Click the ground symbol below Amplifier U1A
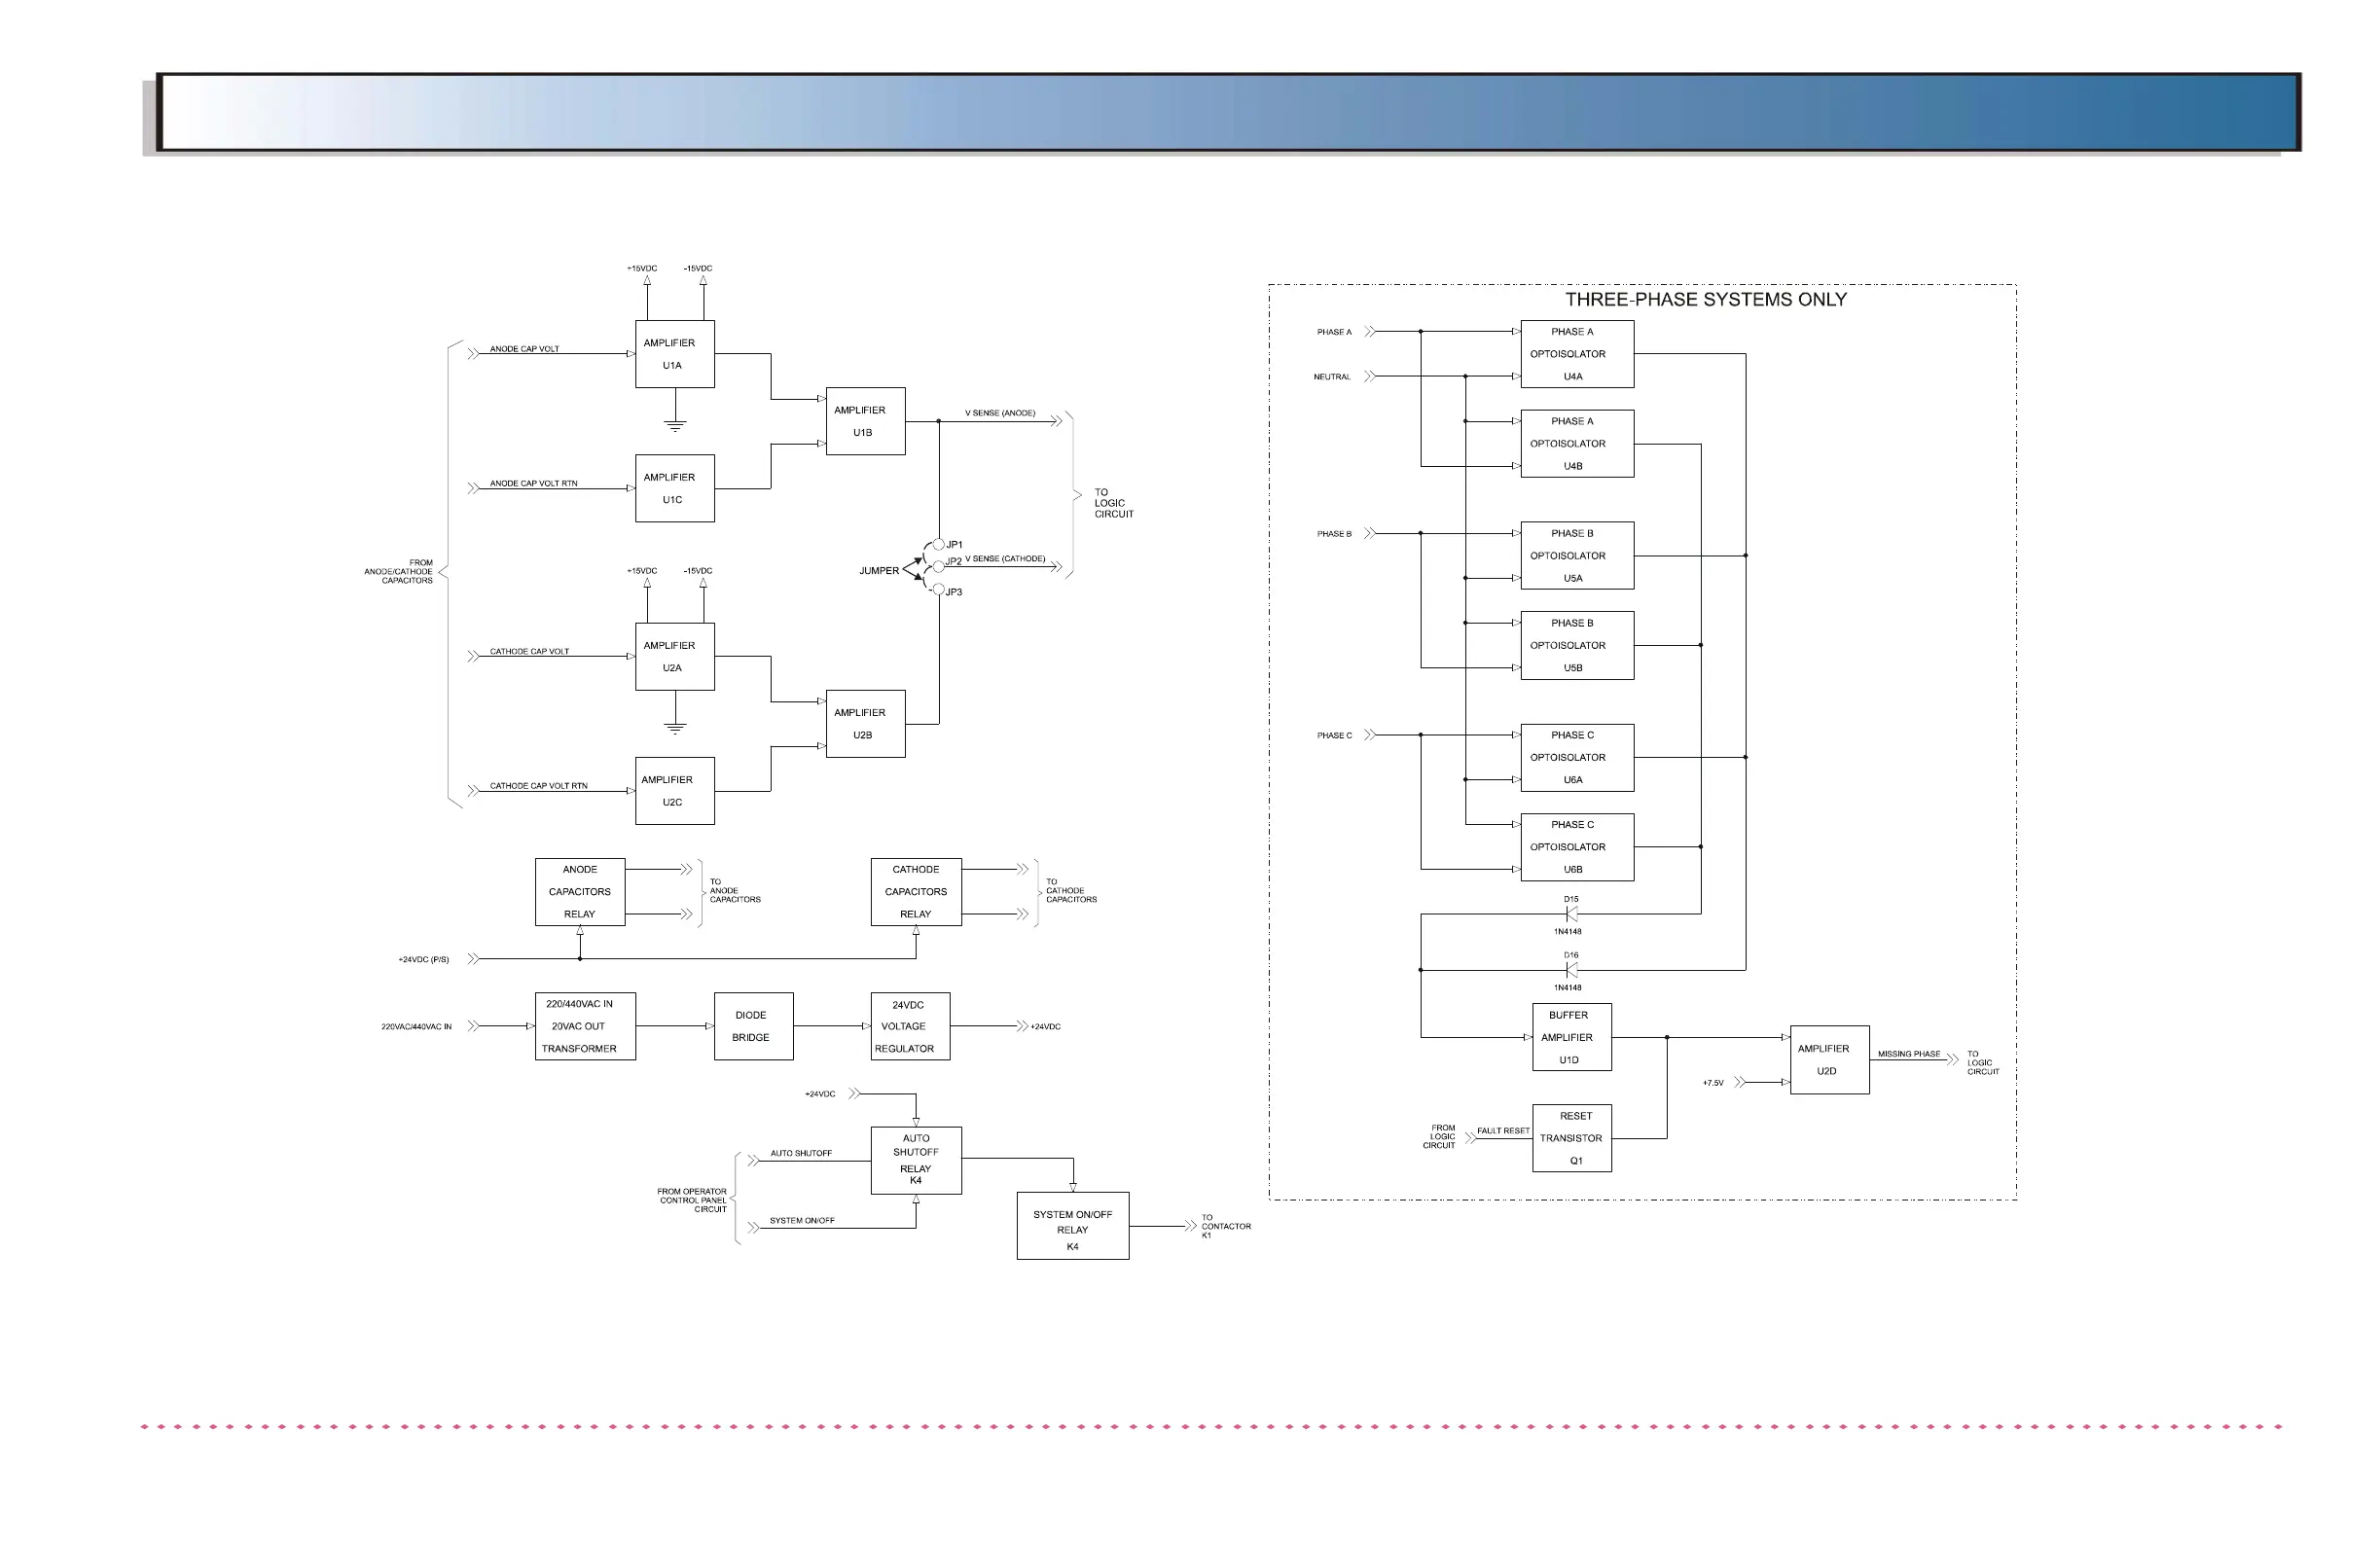Image resolution: width=2380 pixels, height=1541 pixels. 675,425
